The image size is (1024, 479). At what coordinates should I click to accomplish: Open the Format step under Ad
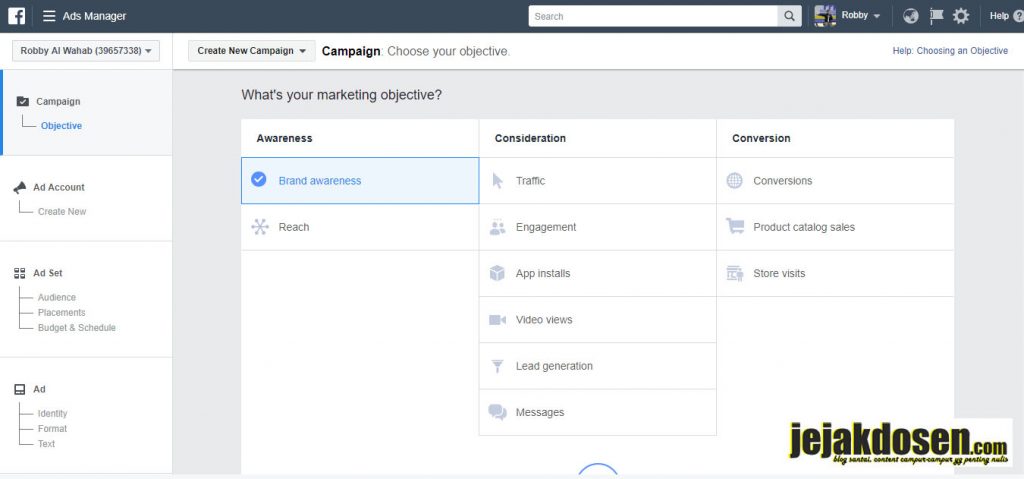52,429
